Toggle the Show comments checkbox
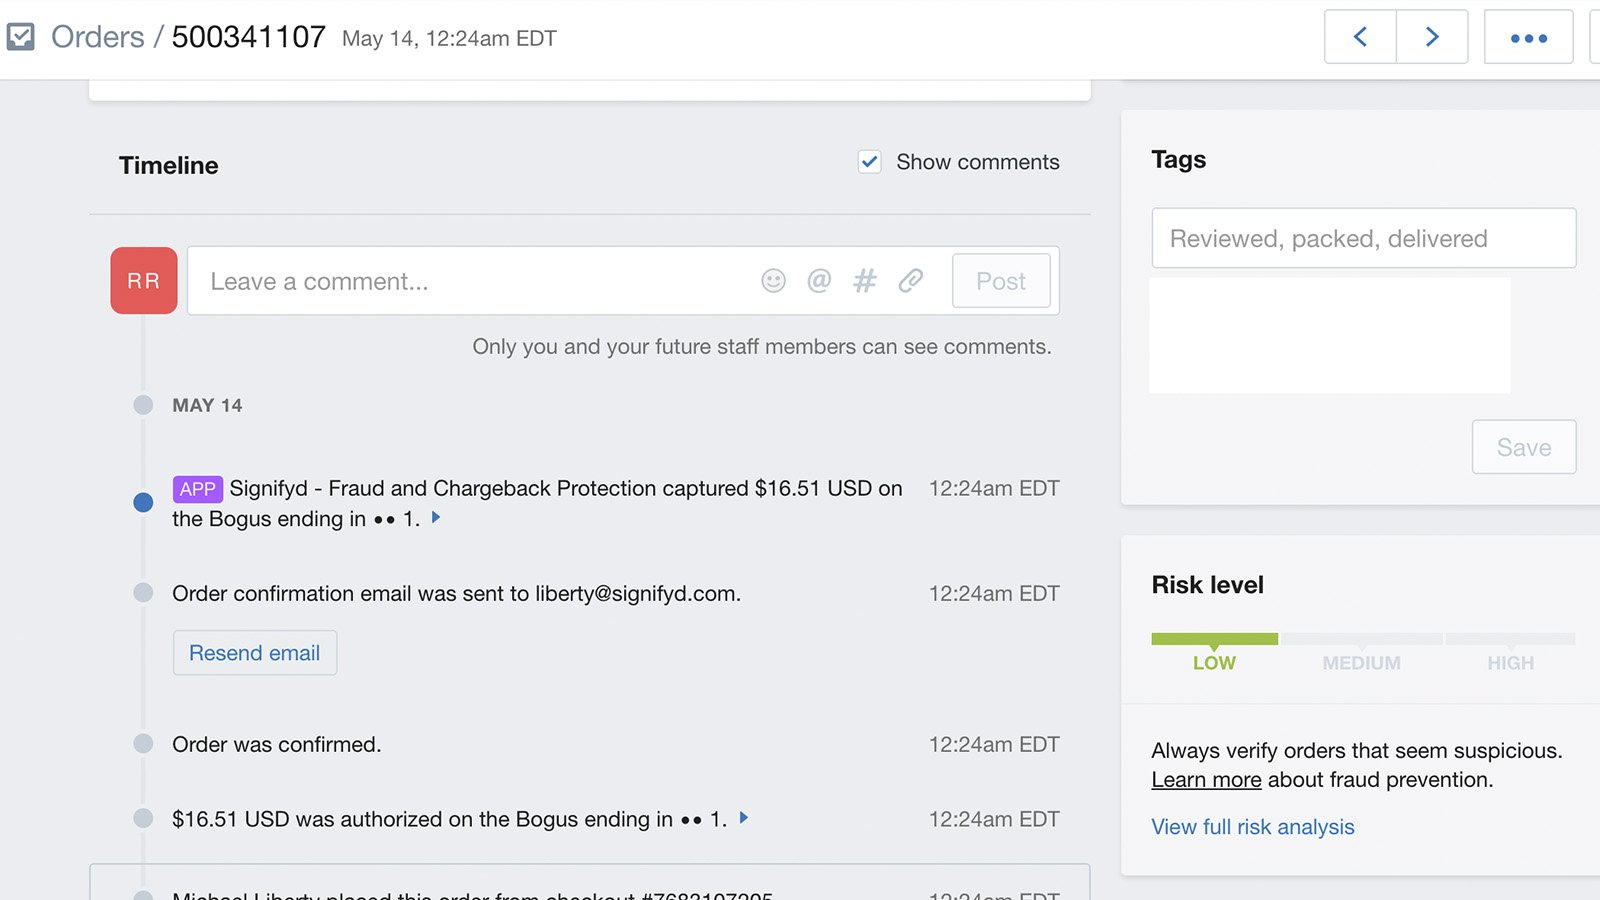 click(870, 162)
